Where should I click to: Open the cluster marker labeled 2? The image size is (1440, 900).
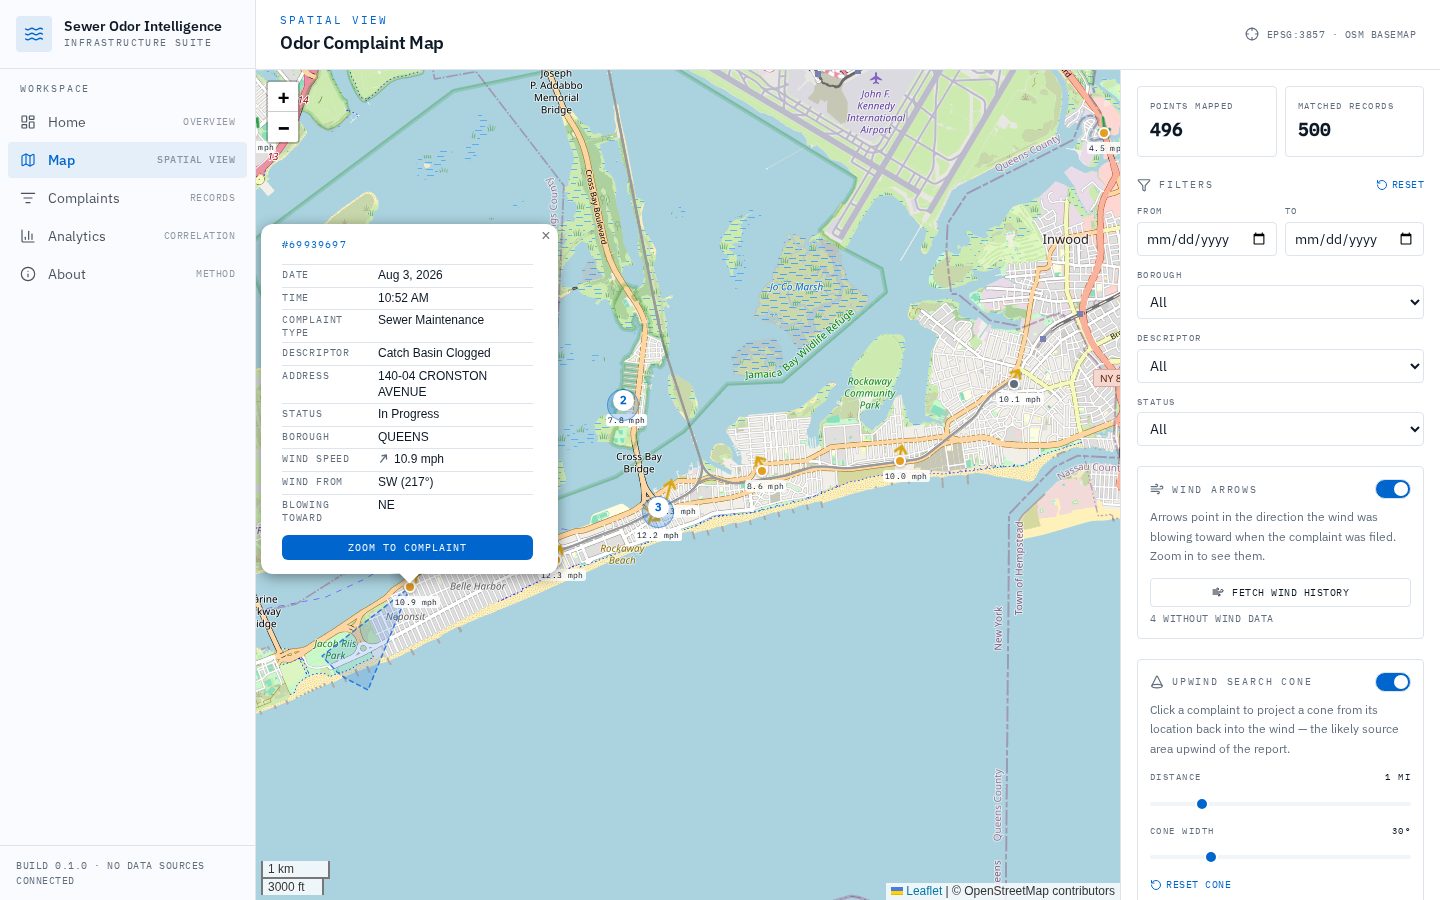(x=623, y=401)
